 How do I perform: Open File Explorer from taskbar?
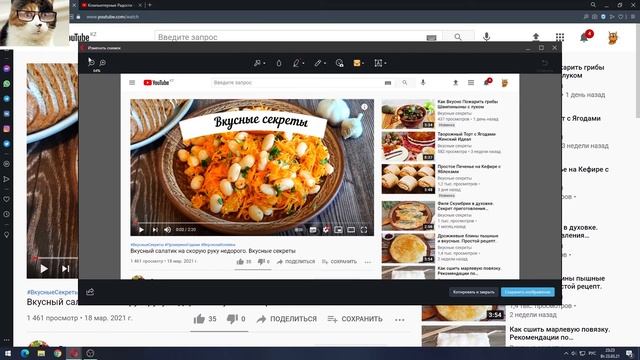(41, 353)
